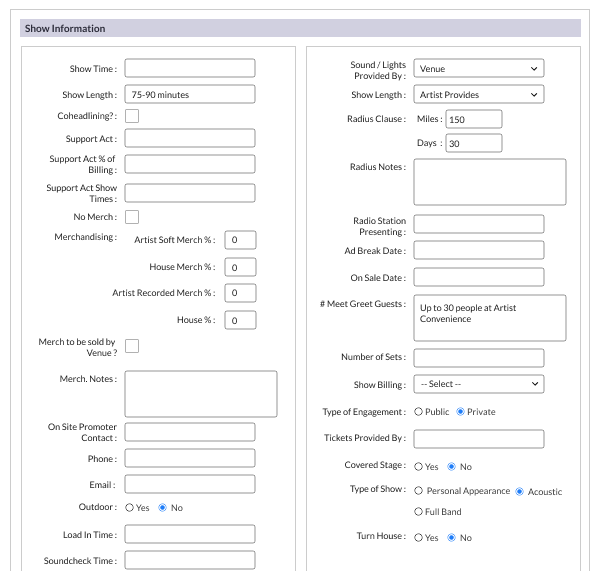Select Public for Type of Engagement

418,411
